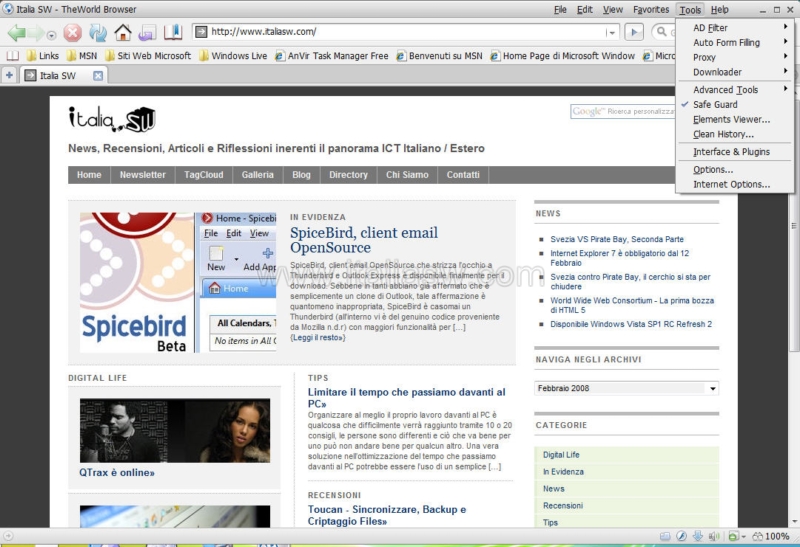This screenshot has height=547, width=800.
Task: Click the address bar URL field
Action: tap(406, 32)
